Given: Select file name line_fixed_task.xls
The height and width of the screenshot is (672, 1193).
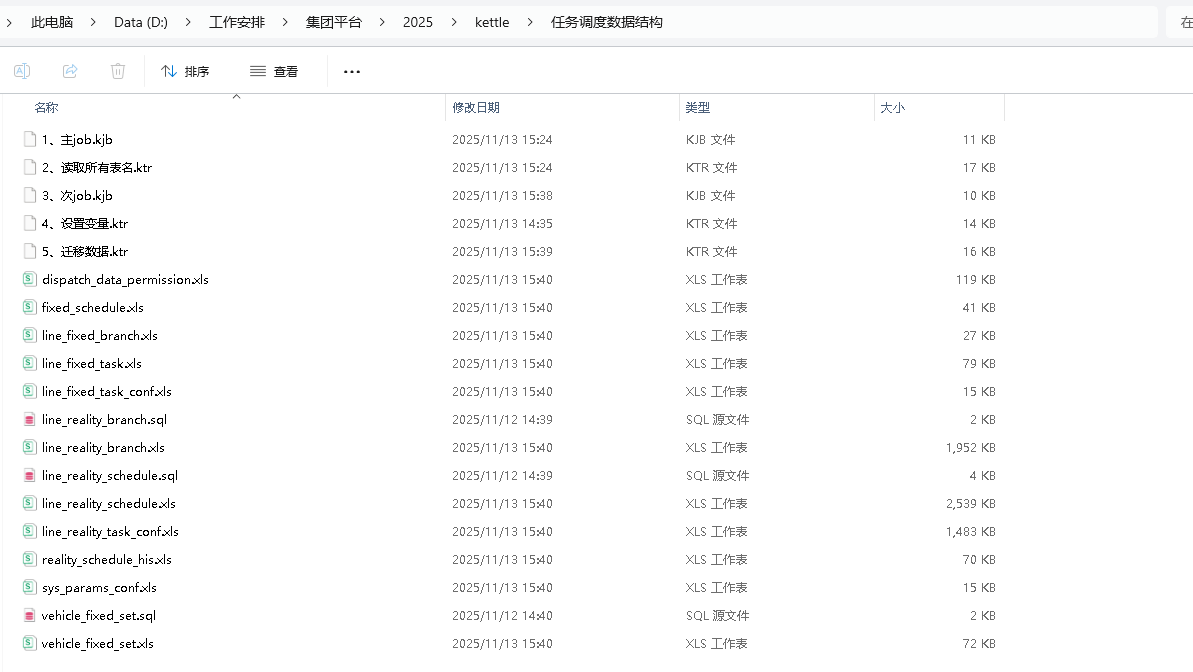Looking at the screenshot, I should click(92, 364).
